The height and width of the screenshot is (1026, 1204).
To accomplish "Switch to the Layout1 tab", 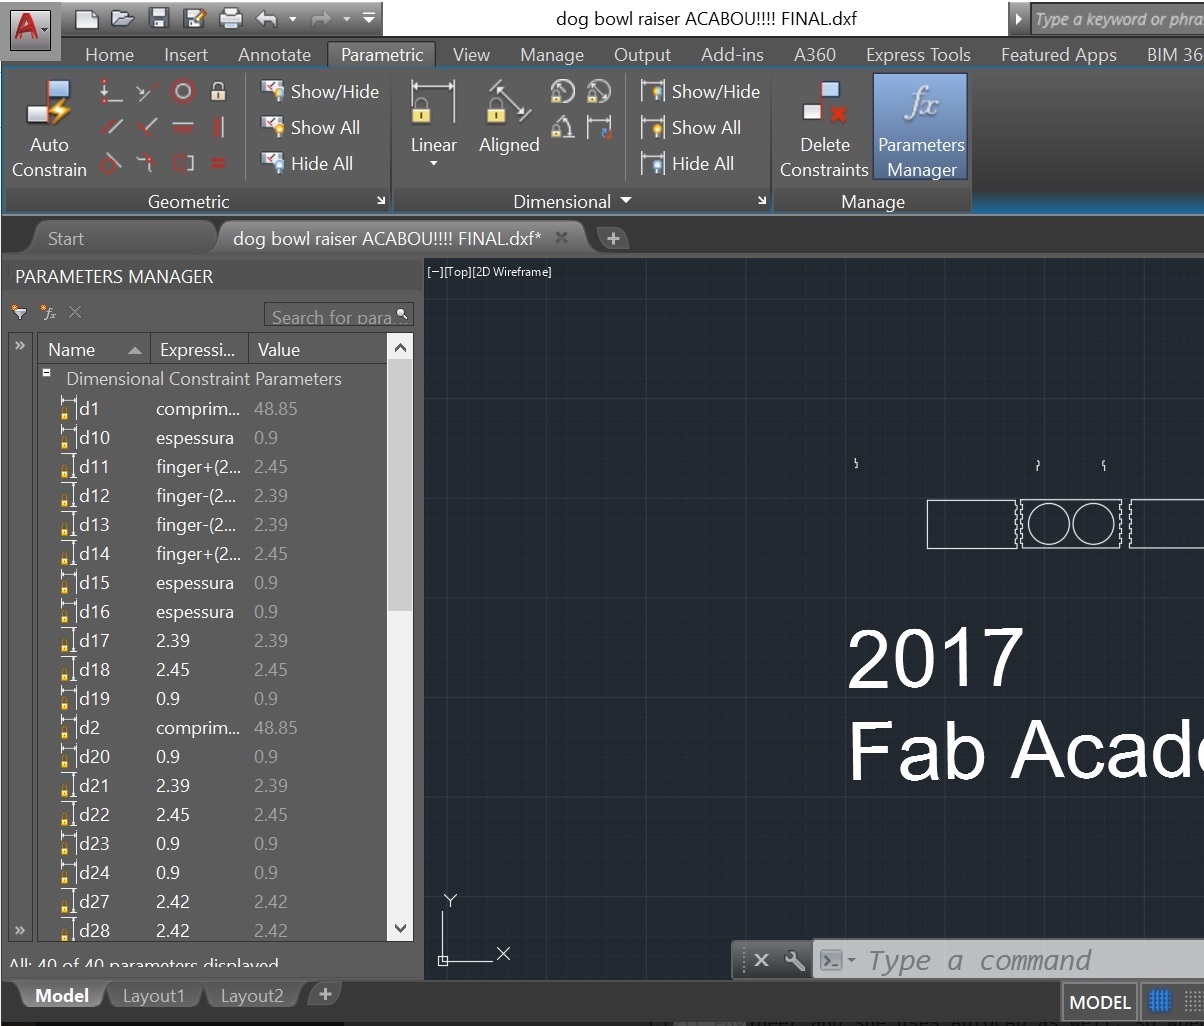I will click(153, 996).
